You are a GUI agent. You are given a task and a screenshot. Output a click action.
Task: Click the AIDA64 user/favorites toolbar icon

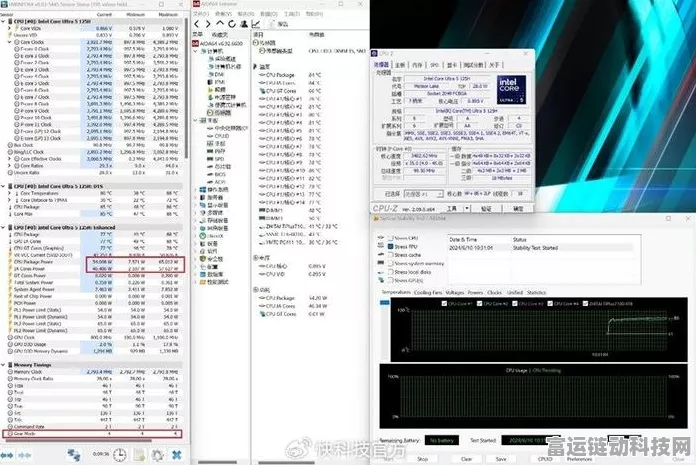click(x=244, y=24)
